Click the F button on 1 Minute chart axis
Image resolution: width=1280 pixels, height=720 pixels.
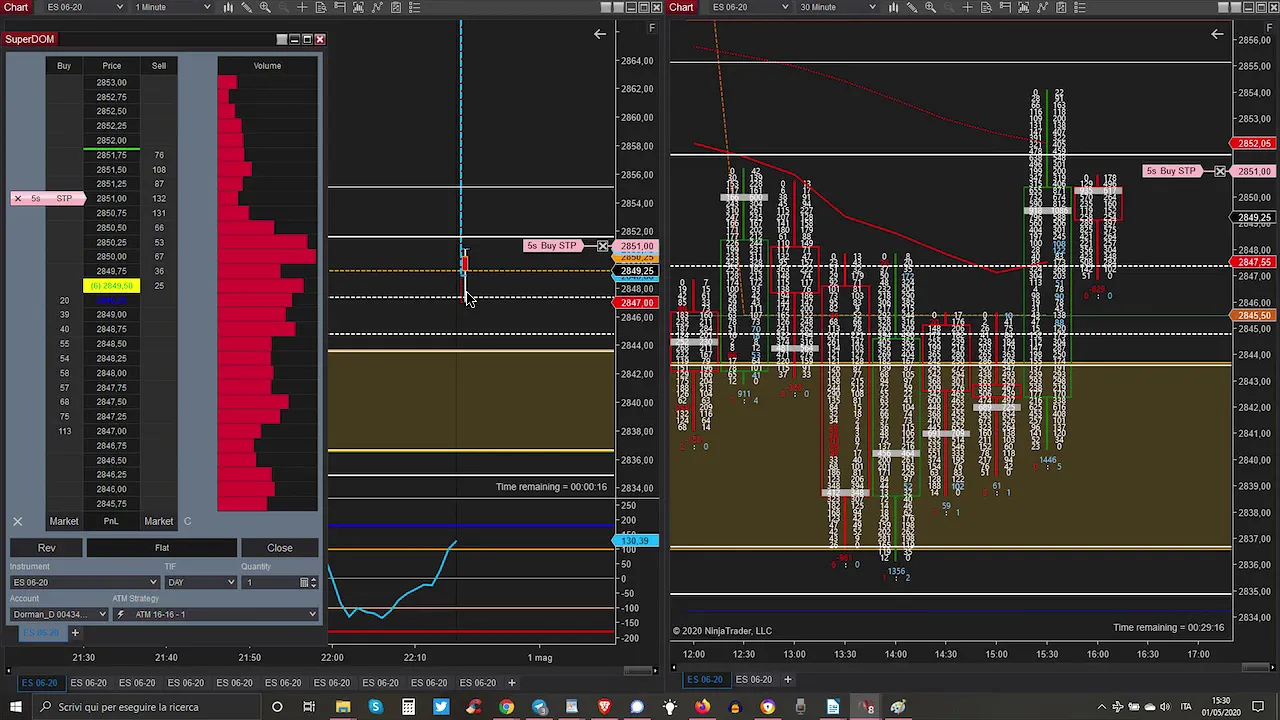tap(652, 28)
